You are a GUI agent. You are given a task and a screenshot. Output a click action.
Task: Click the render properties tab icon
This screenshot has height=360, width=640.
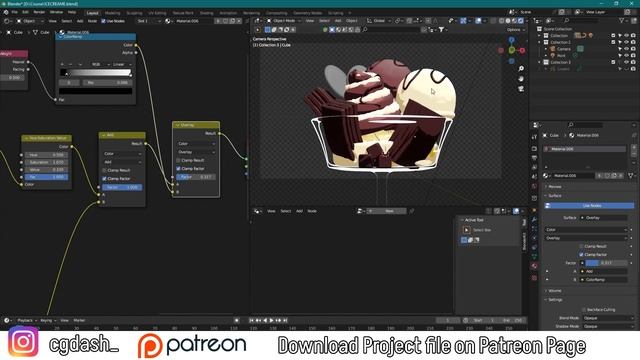pos(534,149)
